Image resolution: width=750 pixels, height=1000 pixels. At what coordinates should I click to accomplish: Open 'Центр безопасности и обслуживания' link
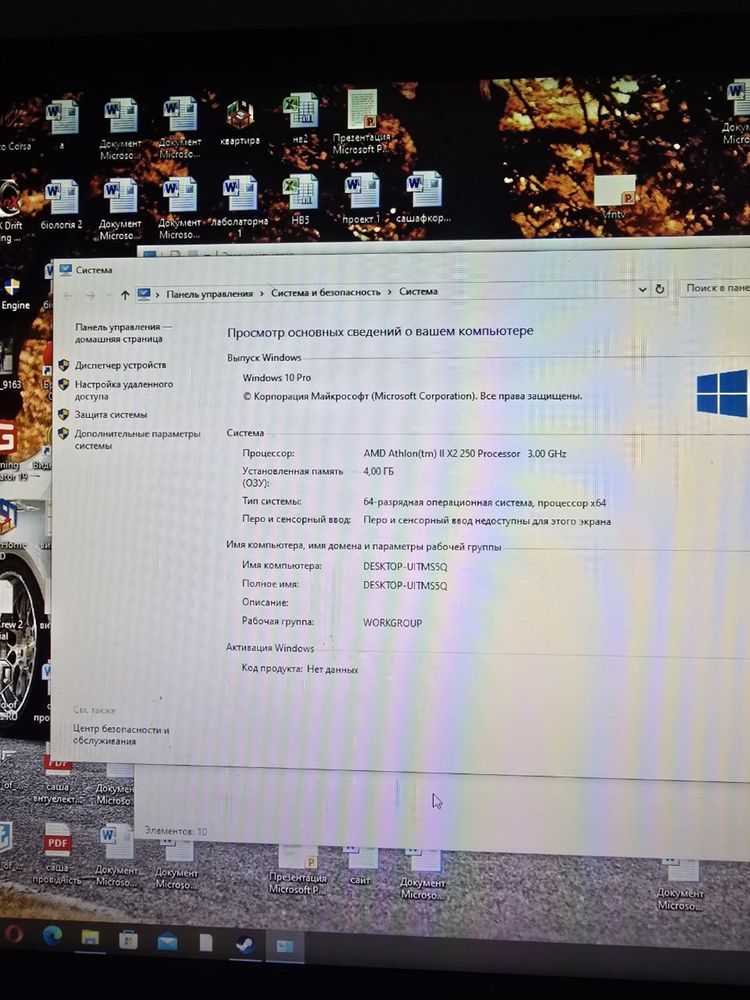[121, 735]
